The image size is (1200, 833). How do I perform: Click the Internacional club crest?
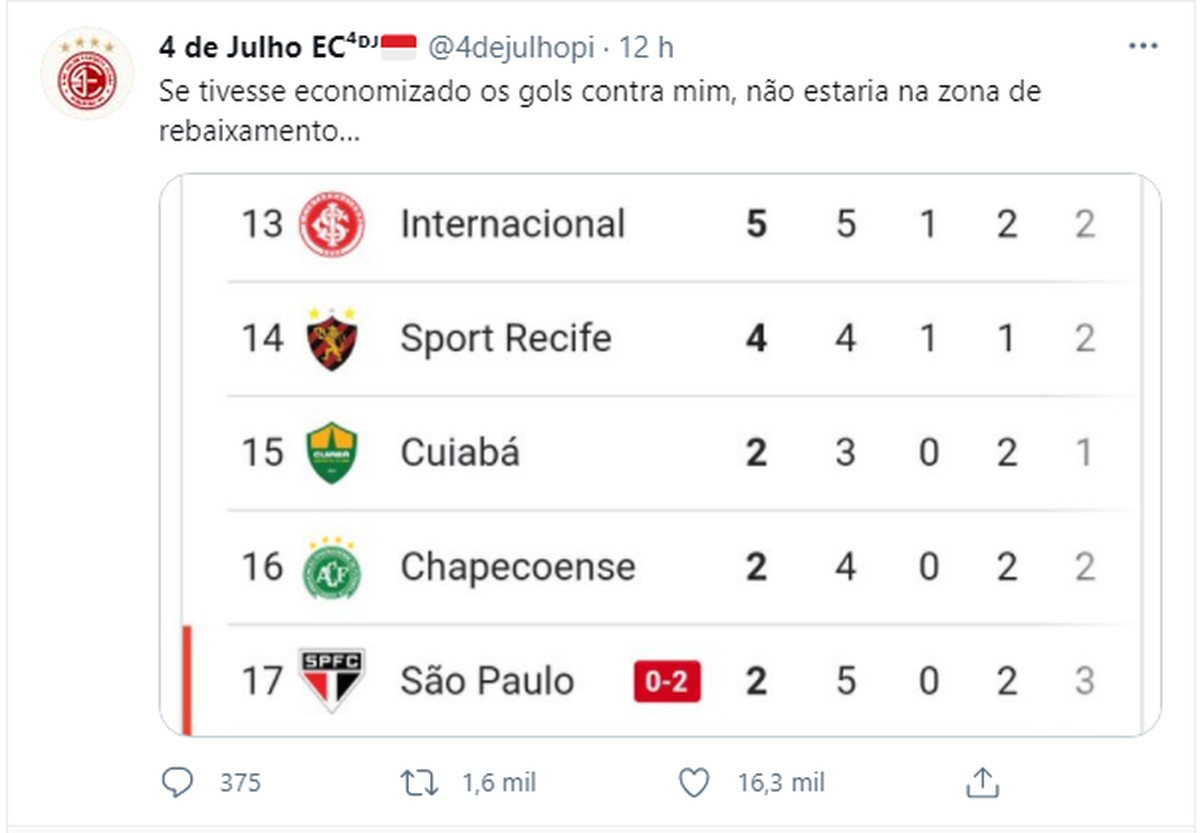pos(332,224)
